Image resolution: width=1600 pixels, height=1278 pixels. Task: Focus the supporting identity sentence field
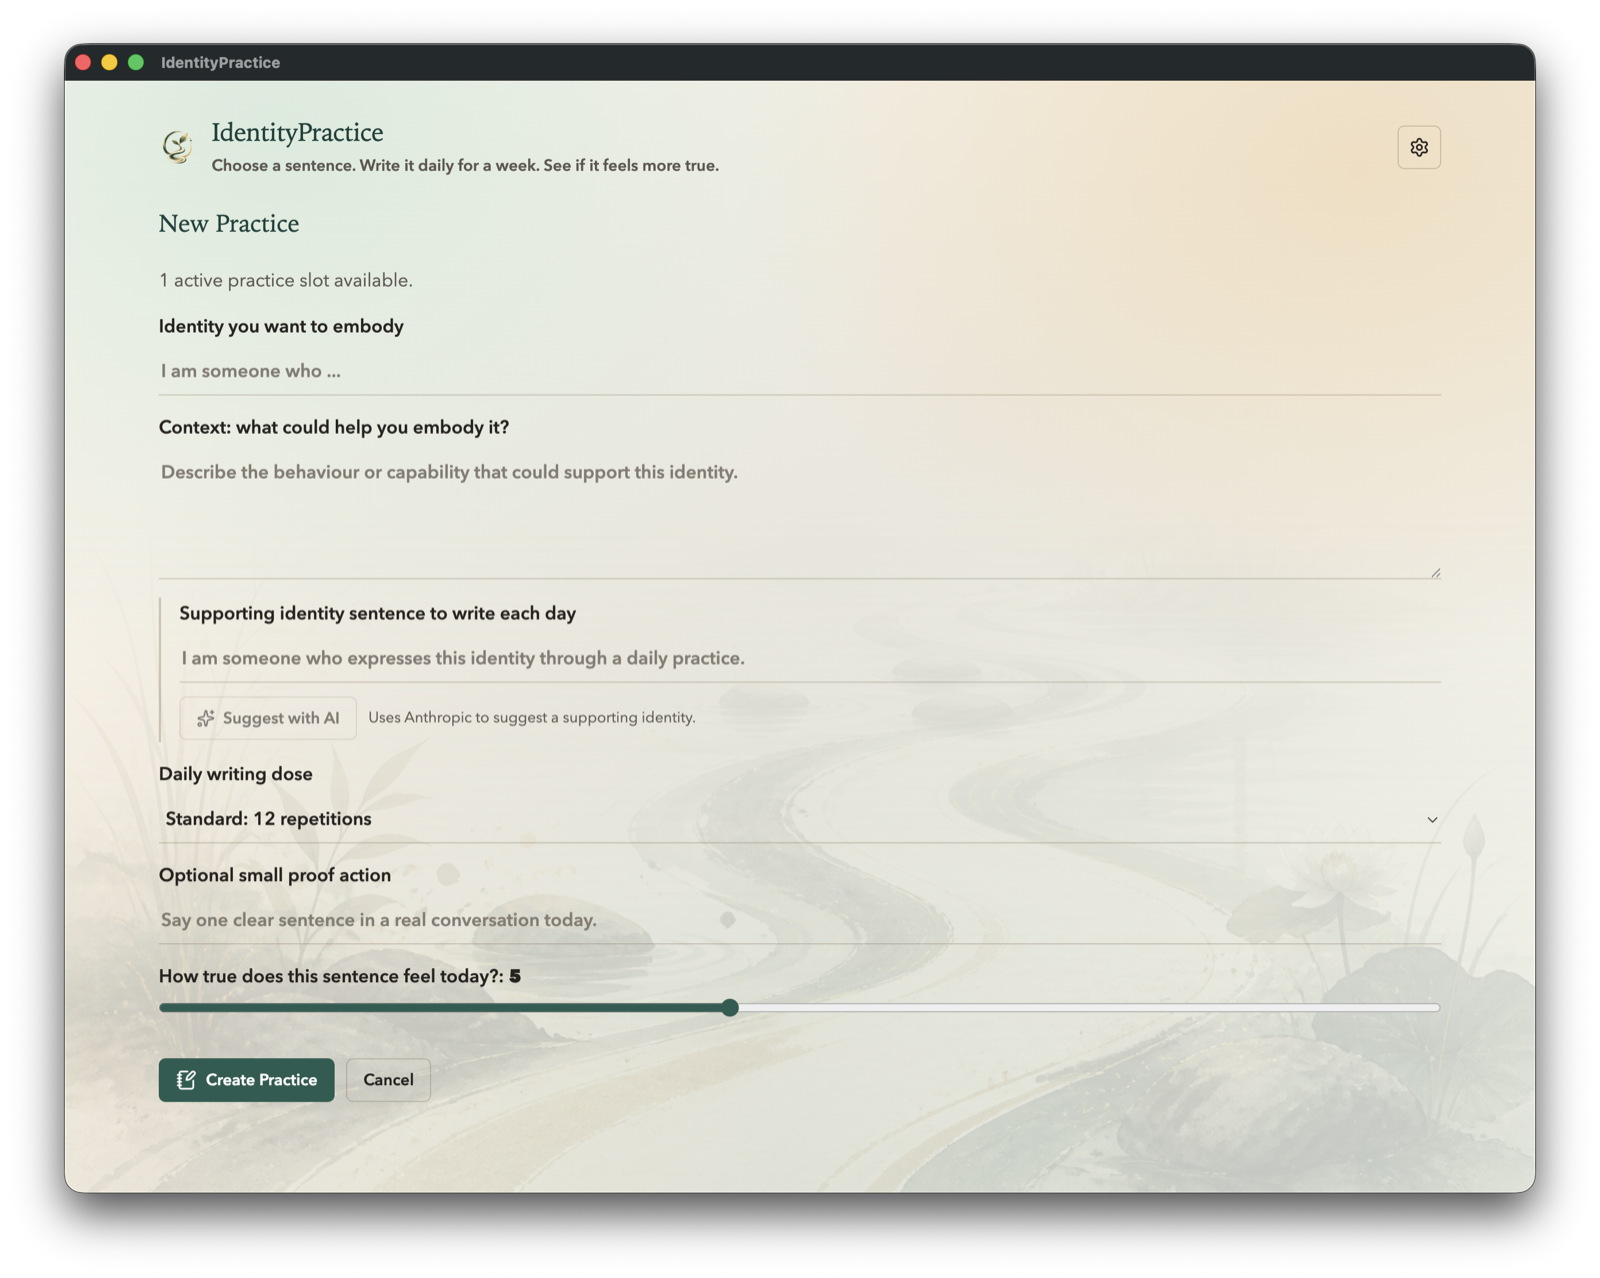[x=810, y=659]
